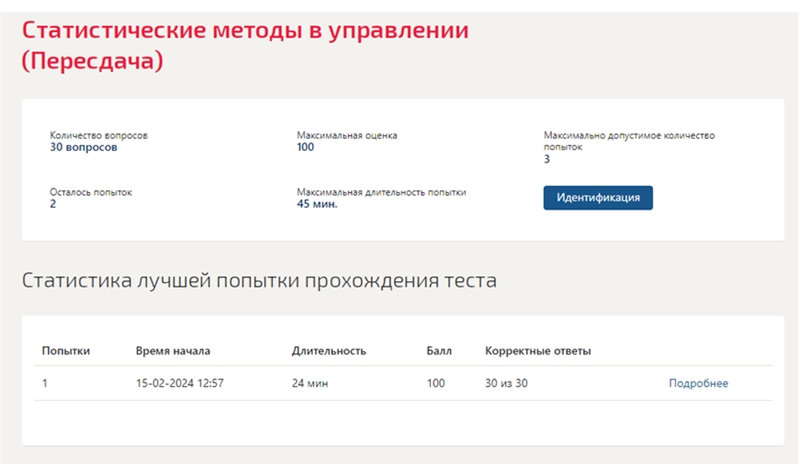Select the 45 мин. duration value

pos(317,204)
